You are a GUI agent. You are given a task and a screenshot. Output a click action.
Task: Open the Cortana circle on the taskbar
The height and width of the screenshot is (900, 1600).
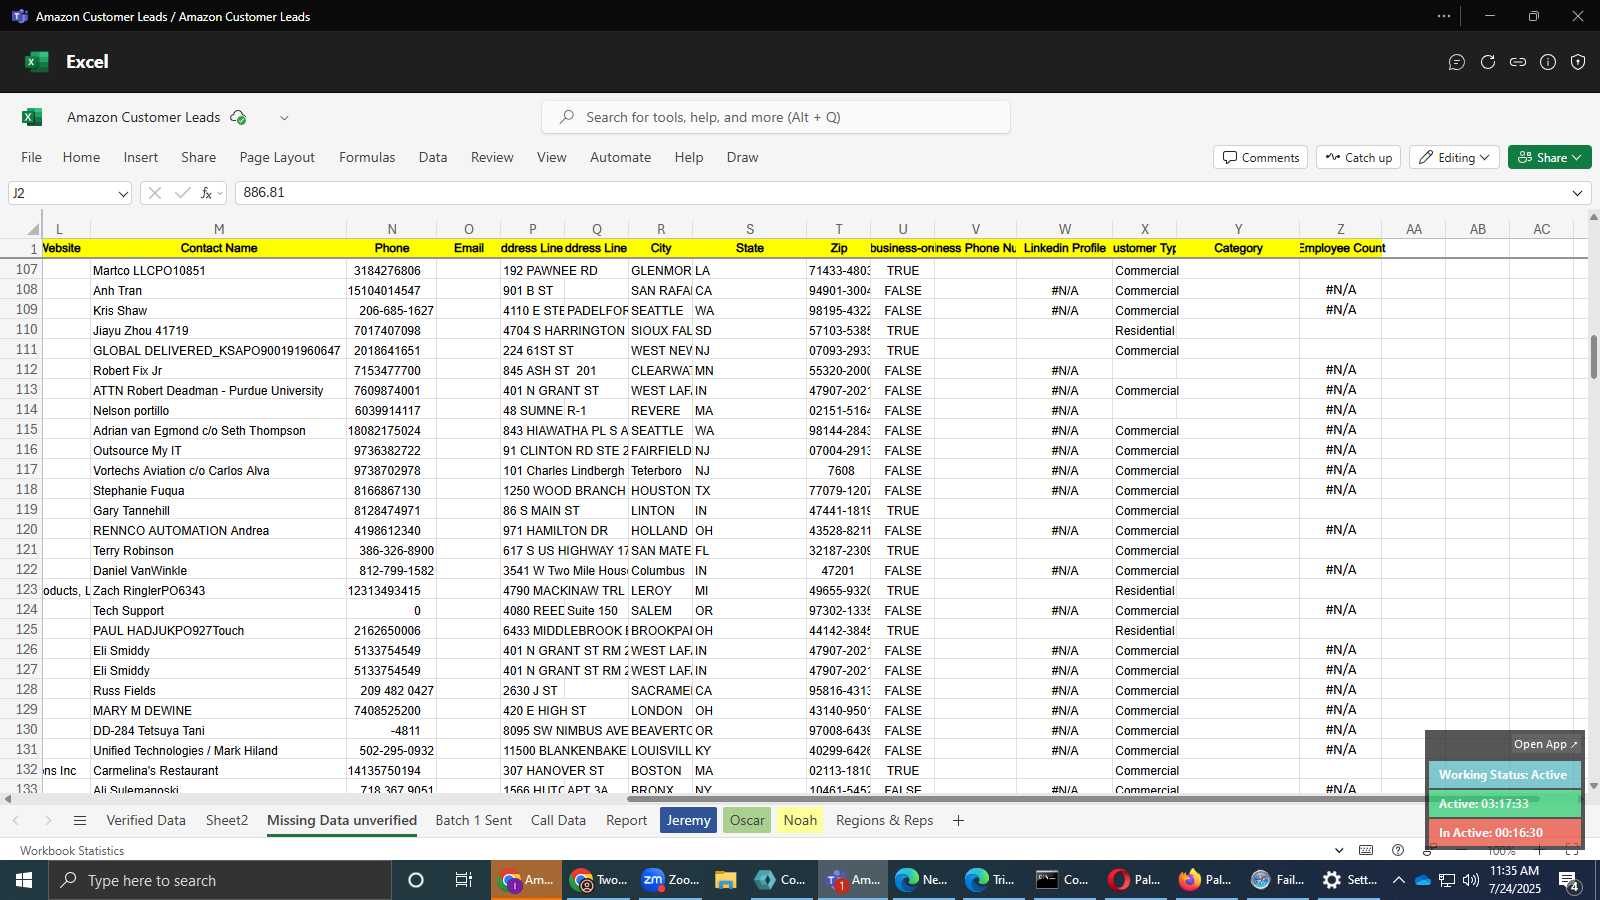tap(416, 880)
